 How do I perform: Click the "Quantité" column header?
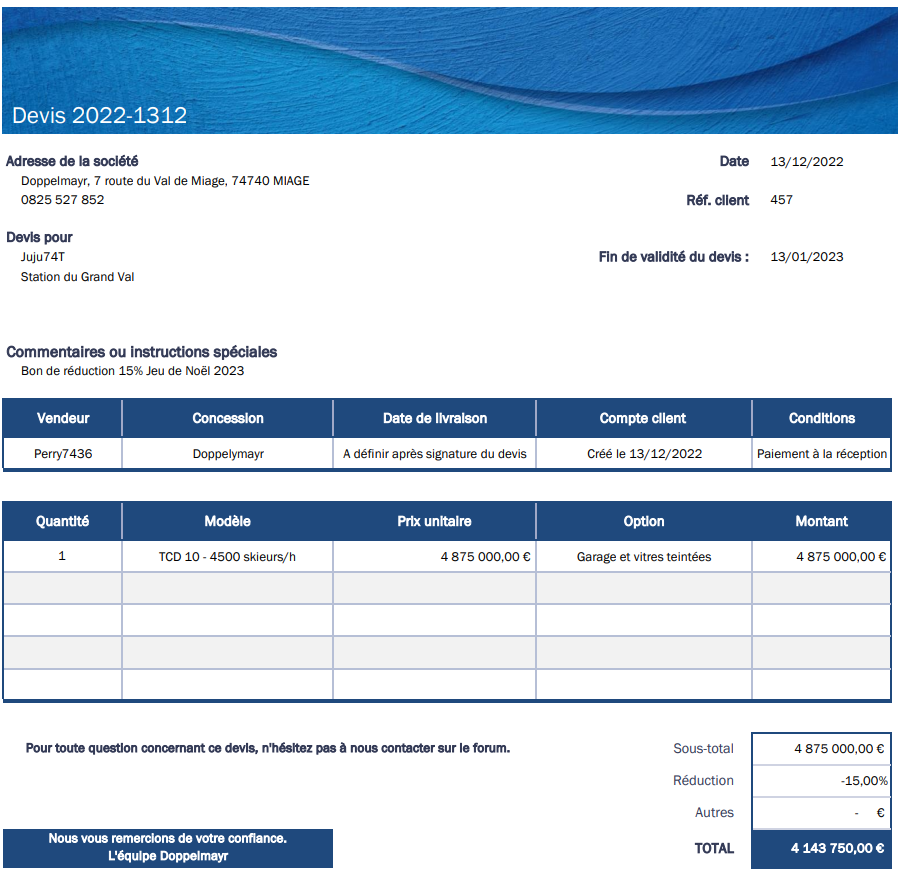62,521
